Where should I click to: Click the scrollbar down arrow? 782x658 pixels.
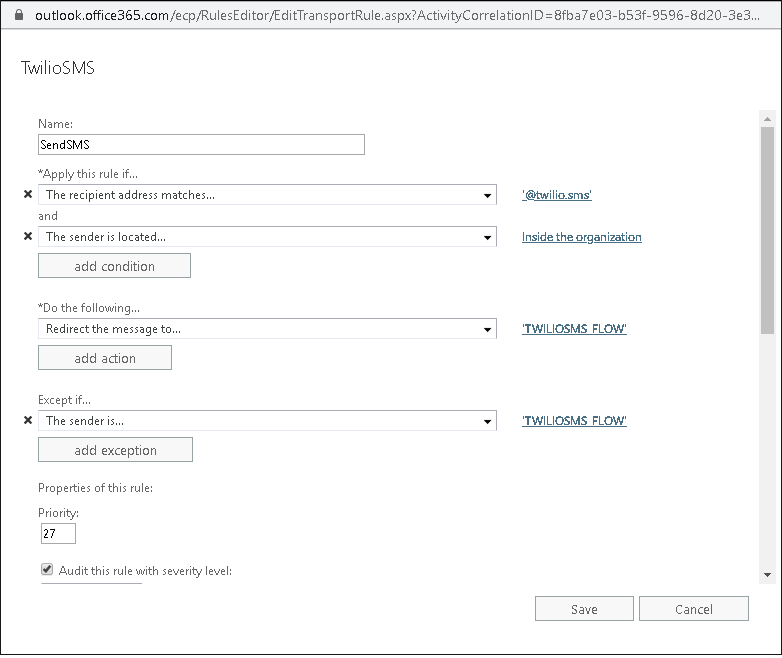coord(768,575)
